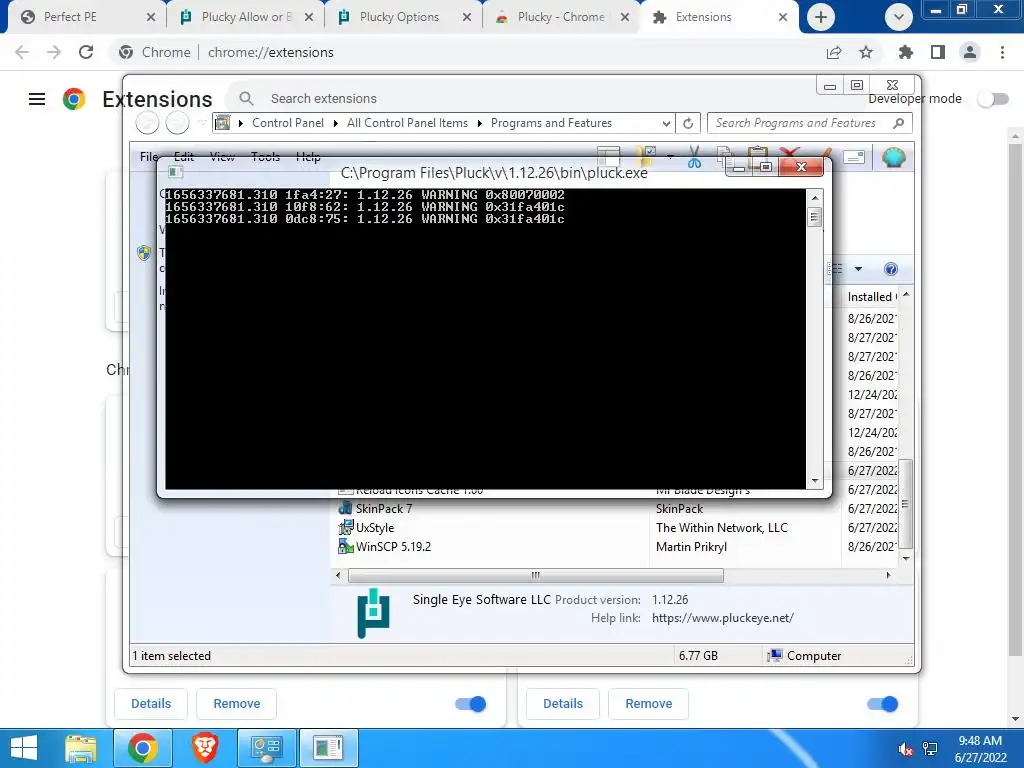Open the File menu in Control Panel
Viewport: 1024px width, 768px height.
click(x=149, y=157)
